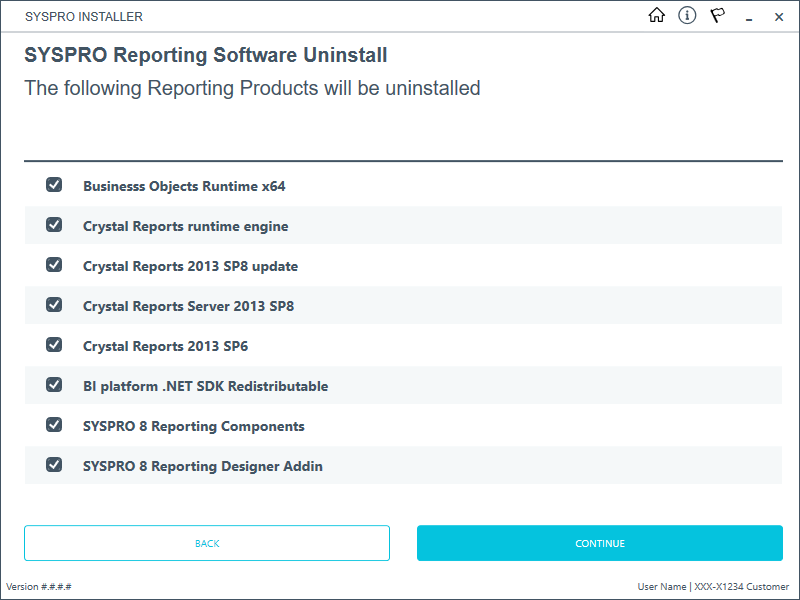
Task: Click the SYSPRO INSTALLER title bar text
Action: click(x=84, y=17)
